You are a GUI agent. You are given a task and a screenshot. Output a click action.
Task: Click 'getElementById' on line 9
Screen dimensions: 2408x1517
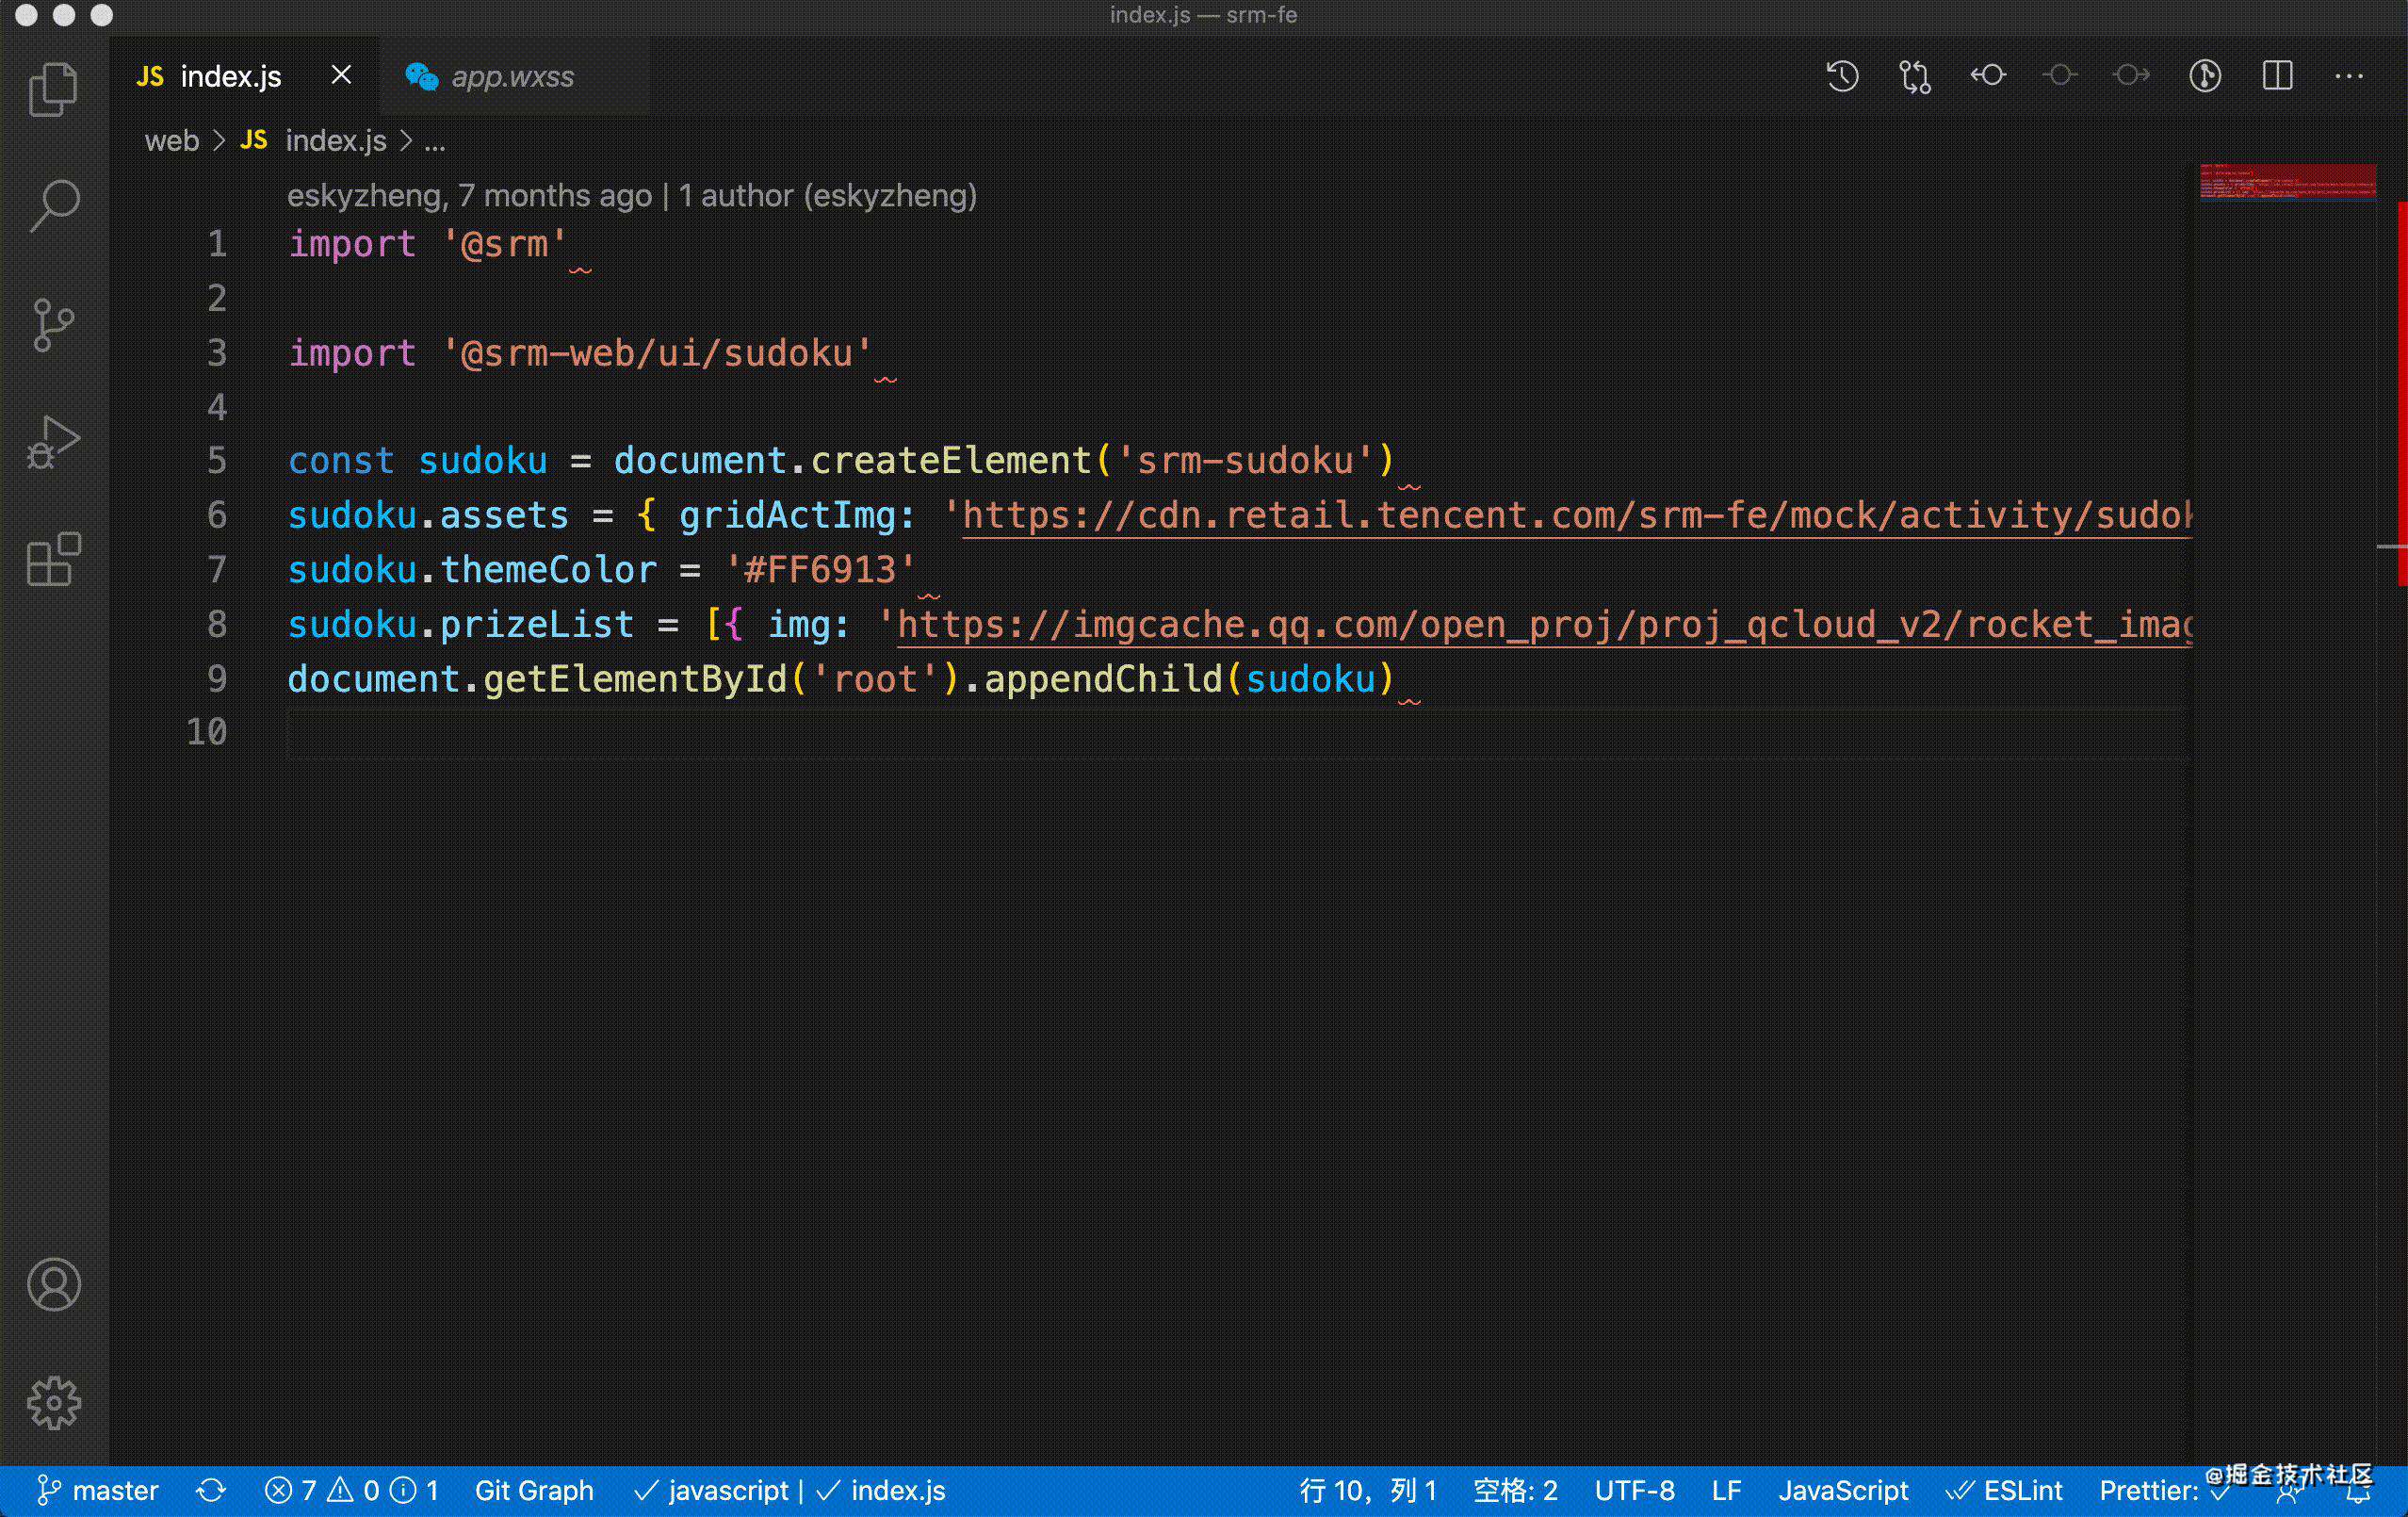coord(635,679)
